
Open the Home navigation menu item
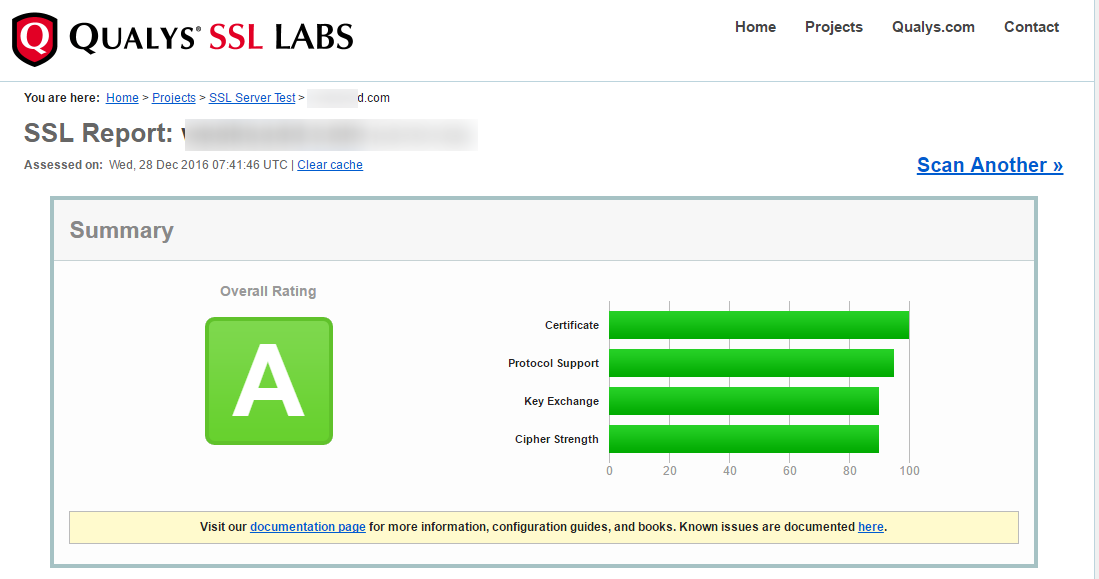point(755,27)
